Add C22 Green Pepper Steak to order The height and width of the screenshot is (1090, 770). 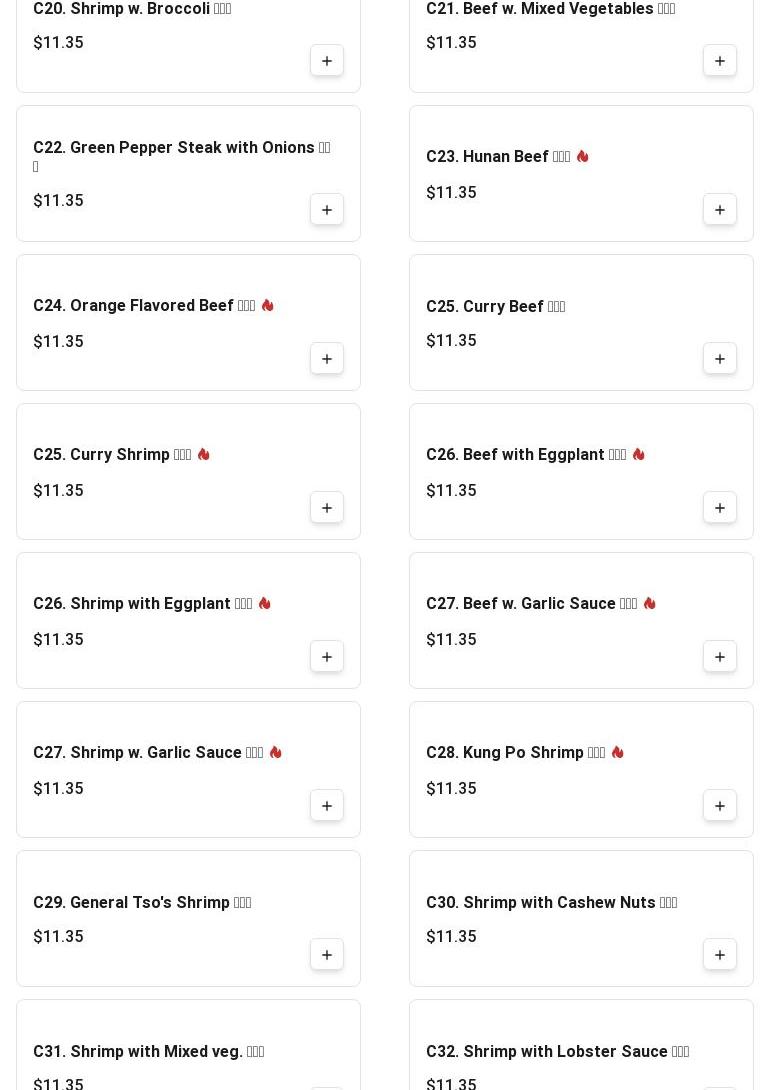(327, 210)
